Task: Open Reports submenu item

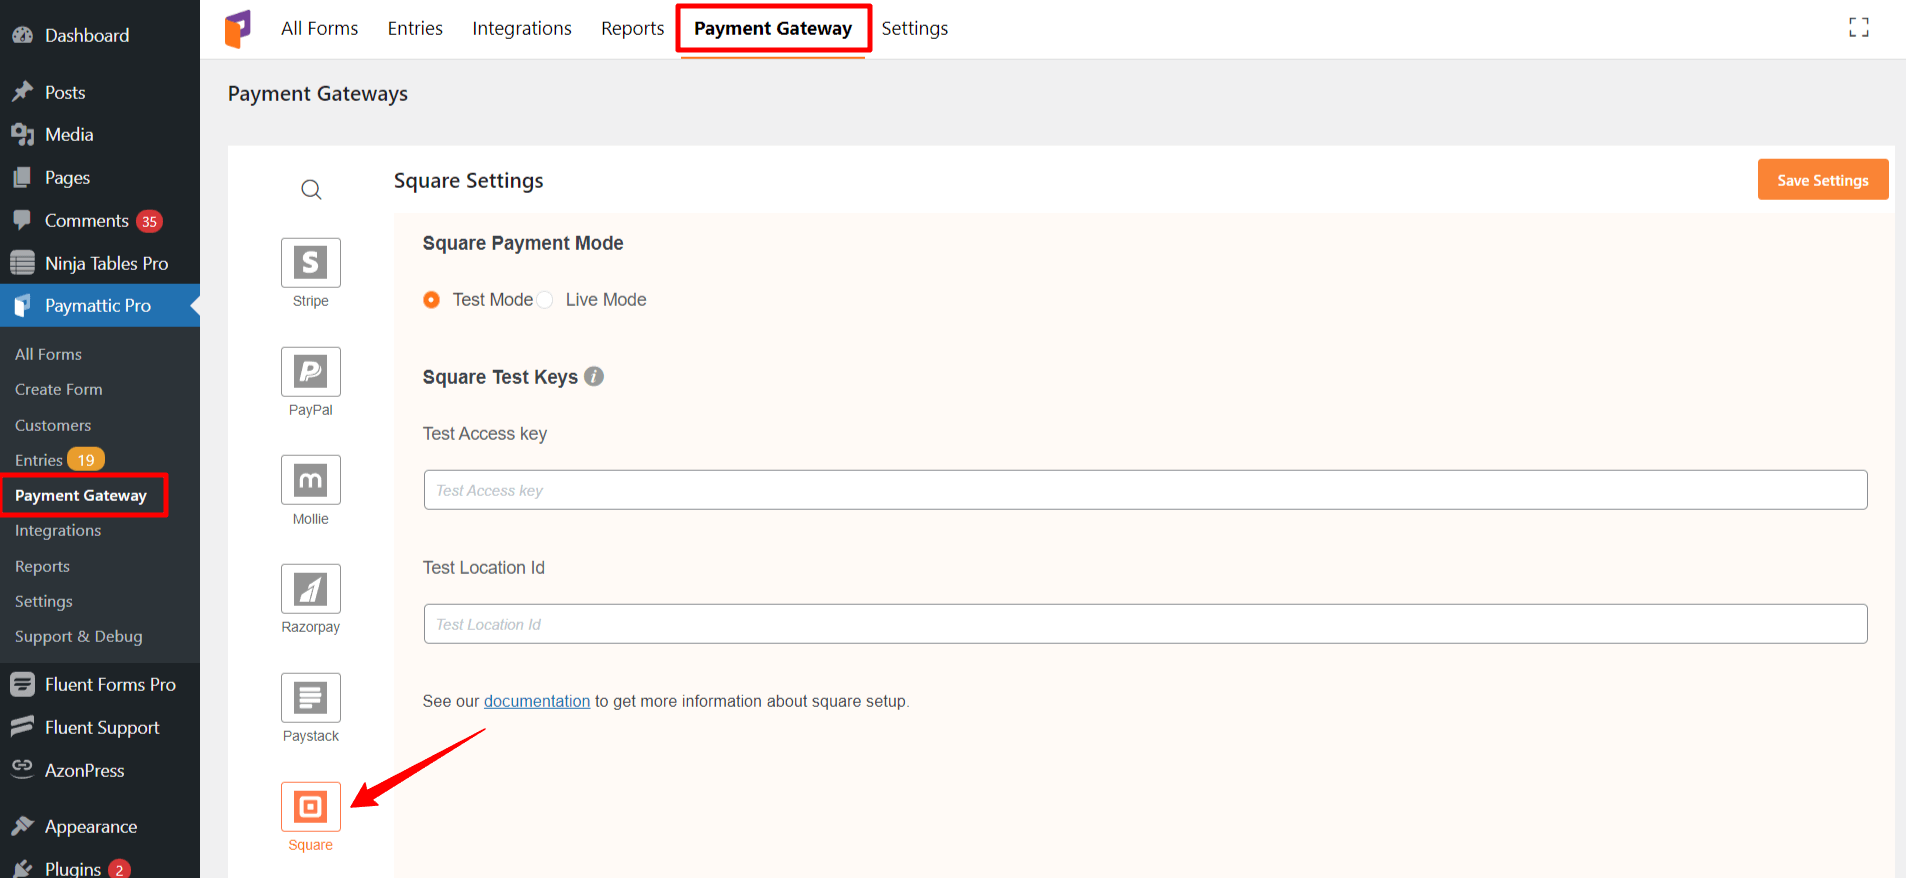Action: pos(42,566)
